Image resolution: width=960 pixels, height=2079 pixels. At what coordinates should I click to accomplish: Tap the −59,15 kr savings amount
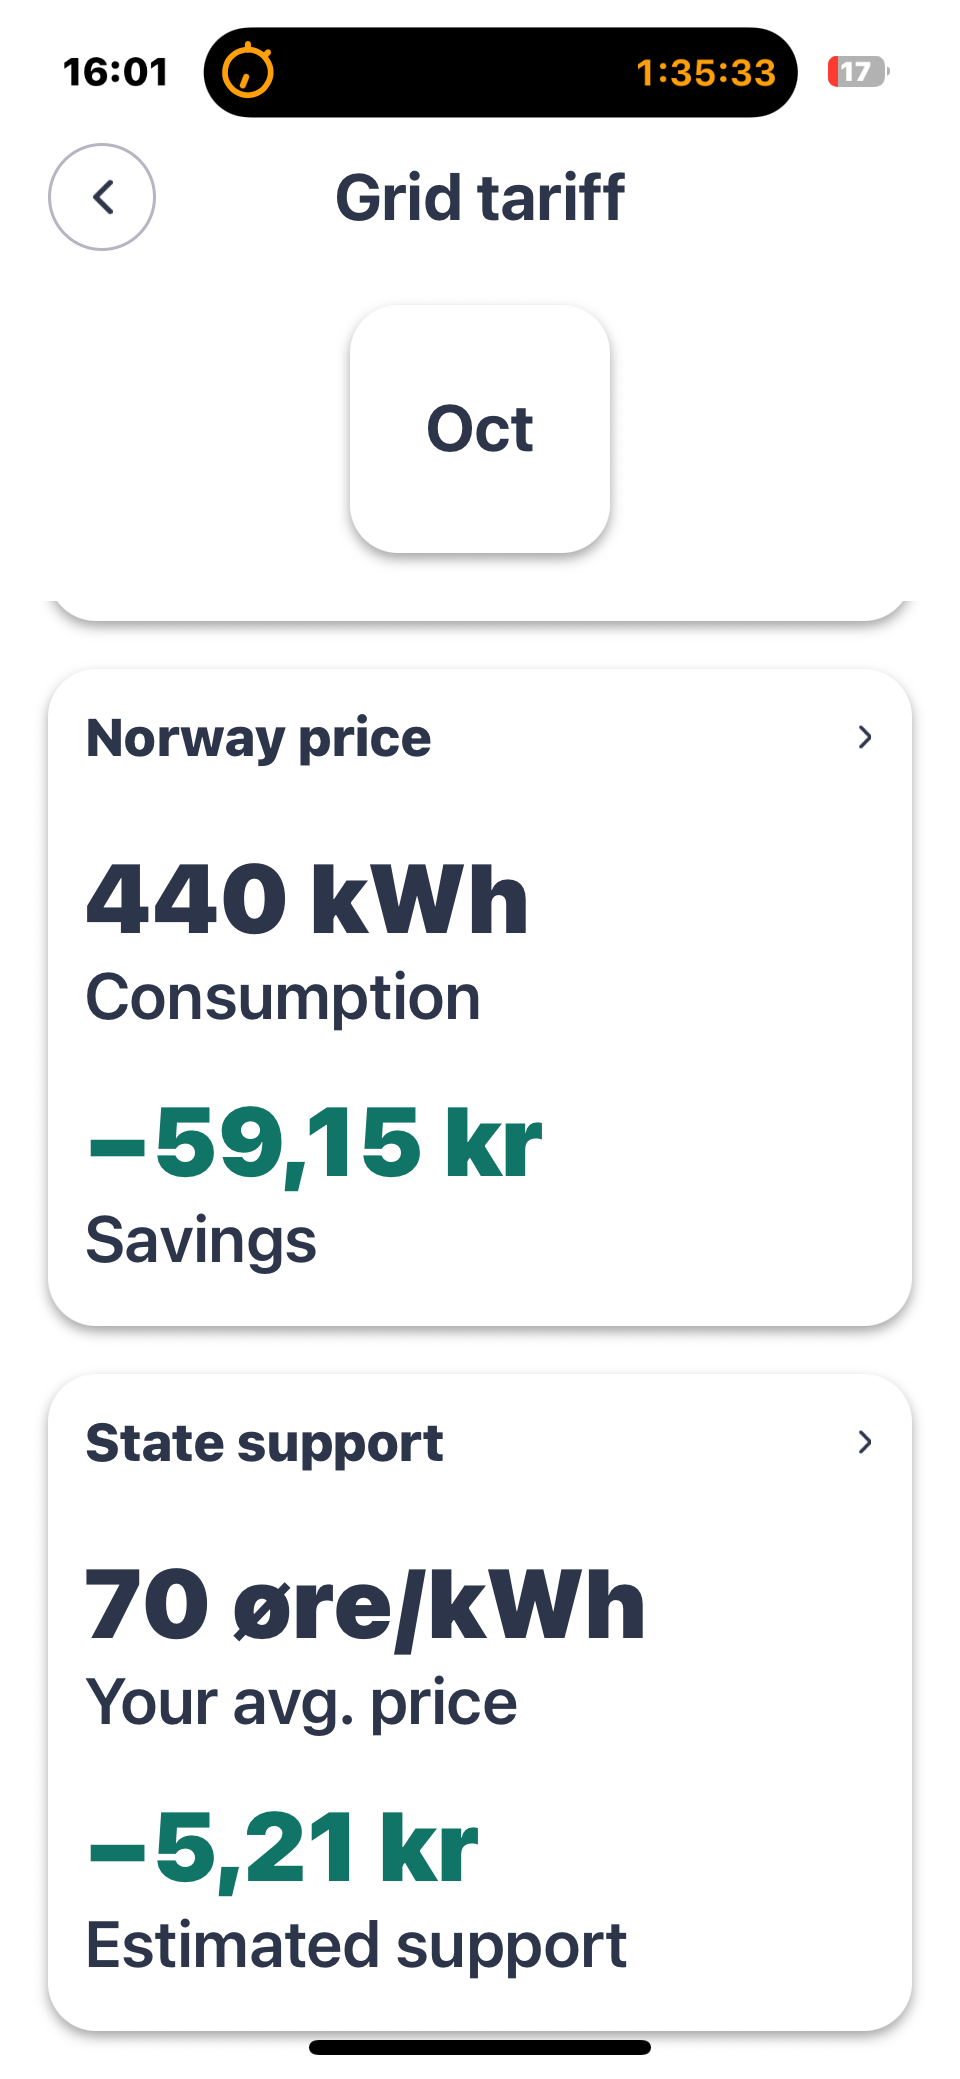315,1143
